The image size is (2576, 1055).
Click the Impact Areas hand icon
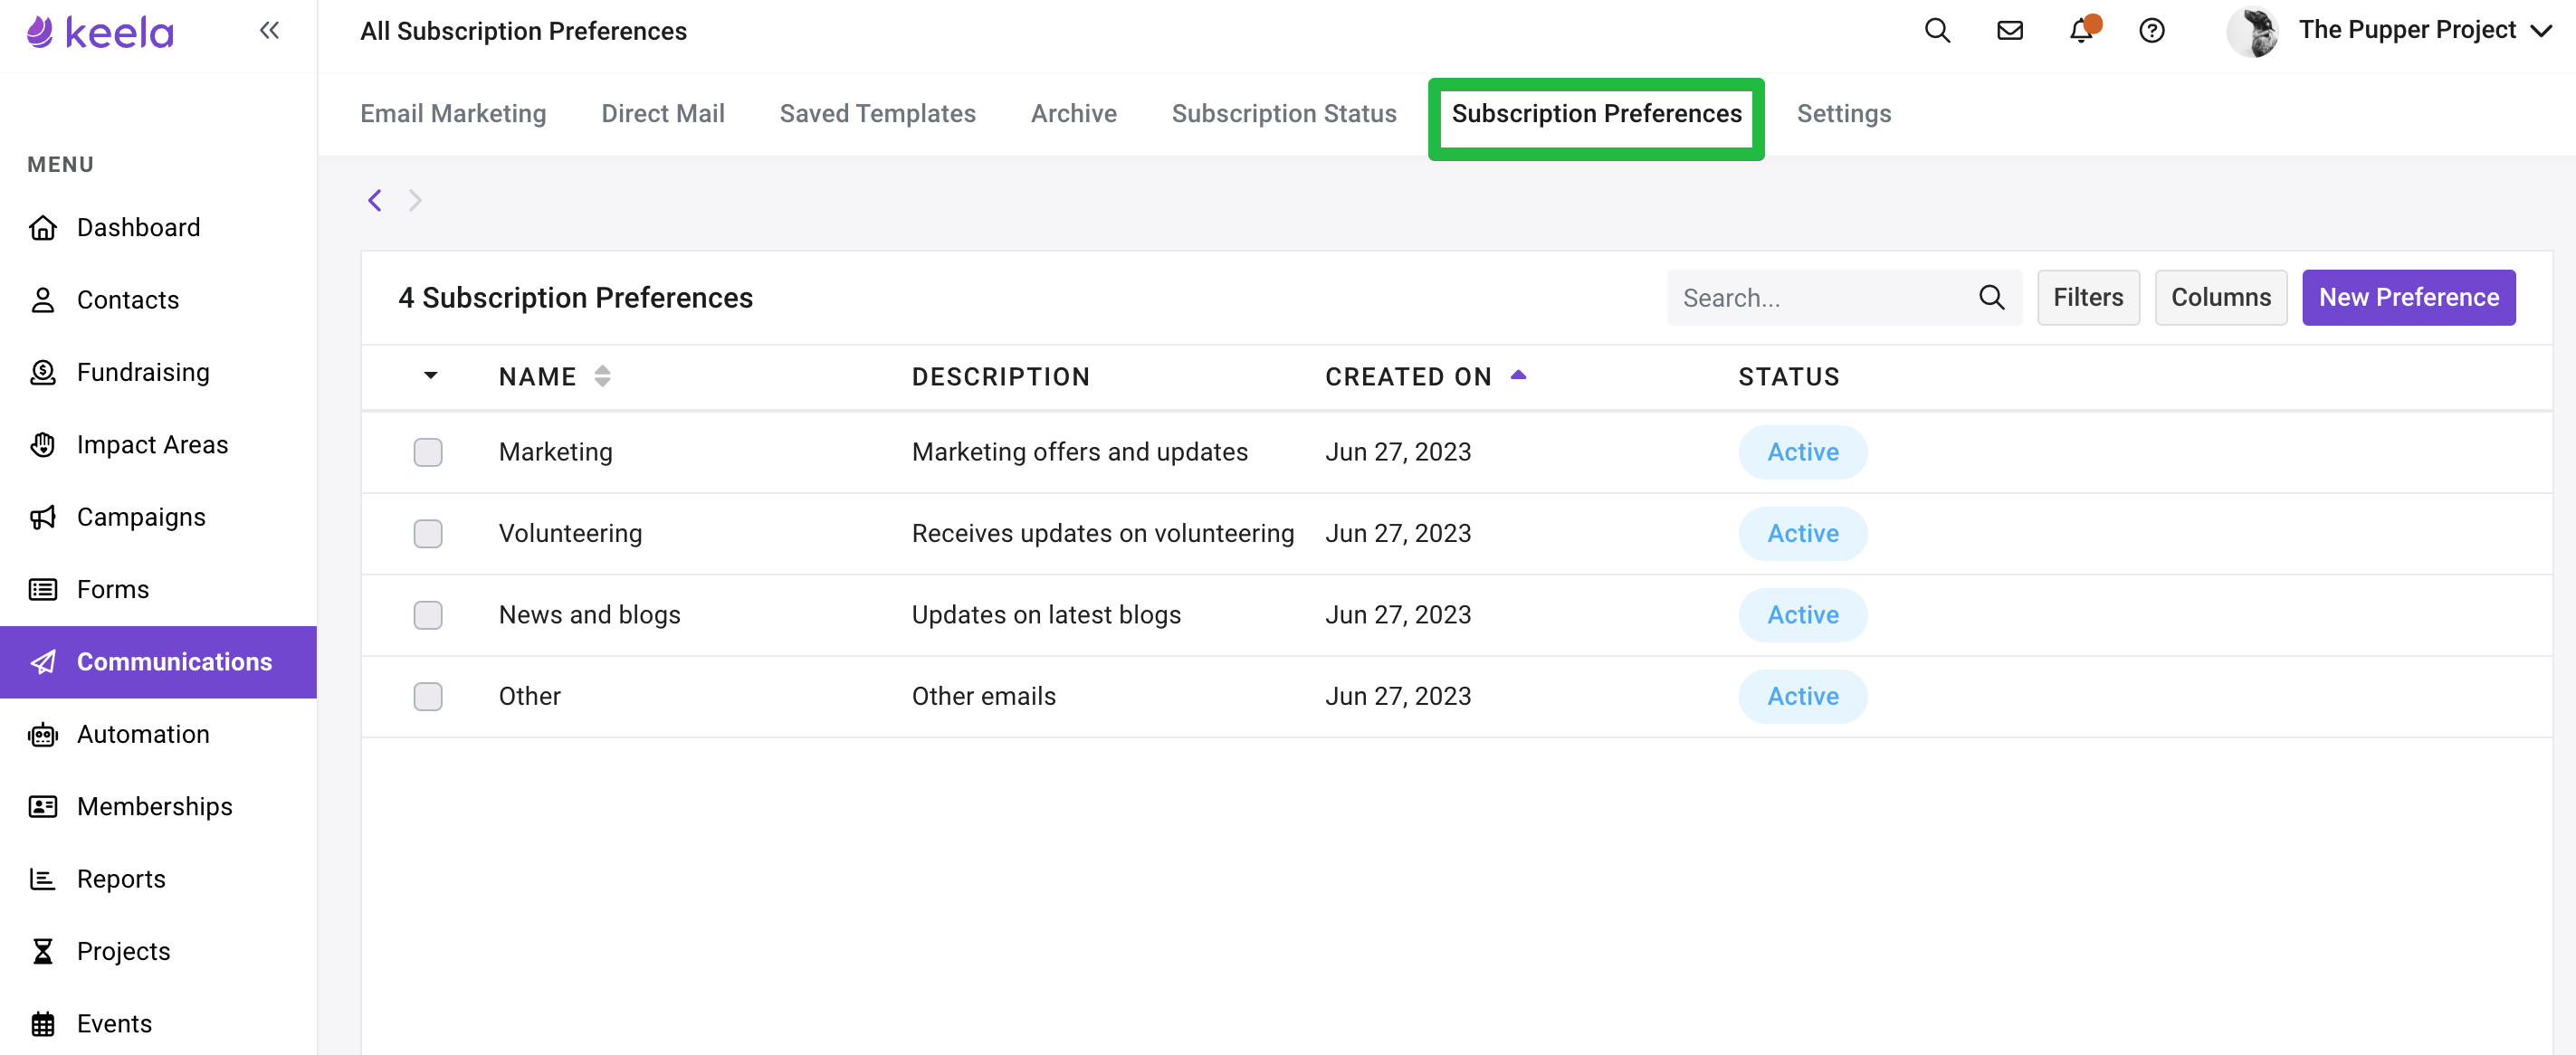click(42, 445)
